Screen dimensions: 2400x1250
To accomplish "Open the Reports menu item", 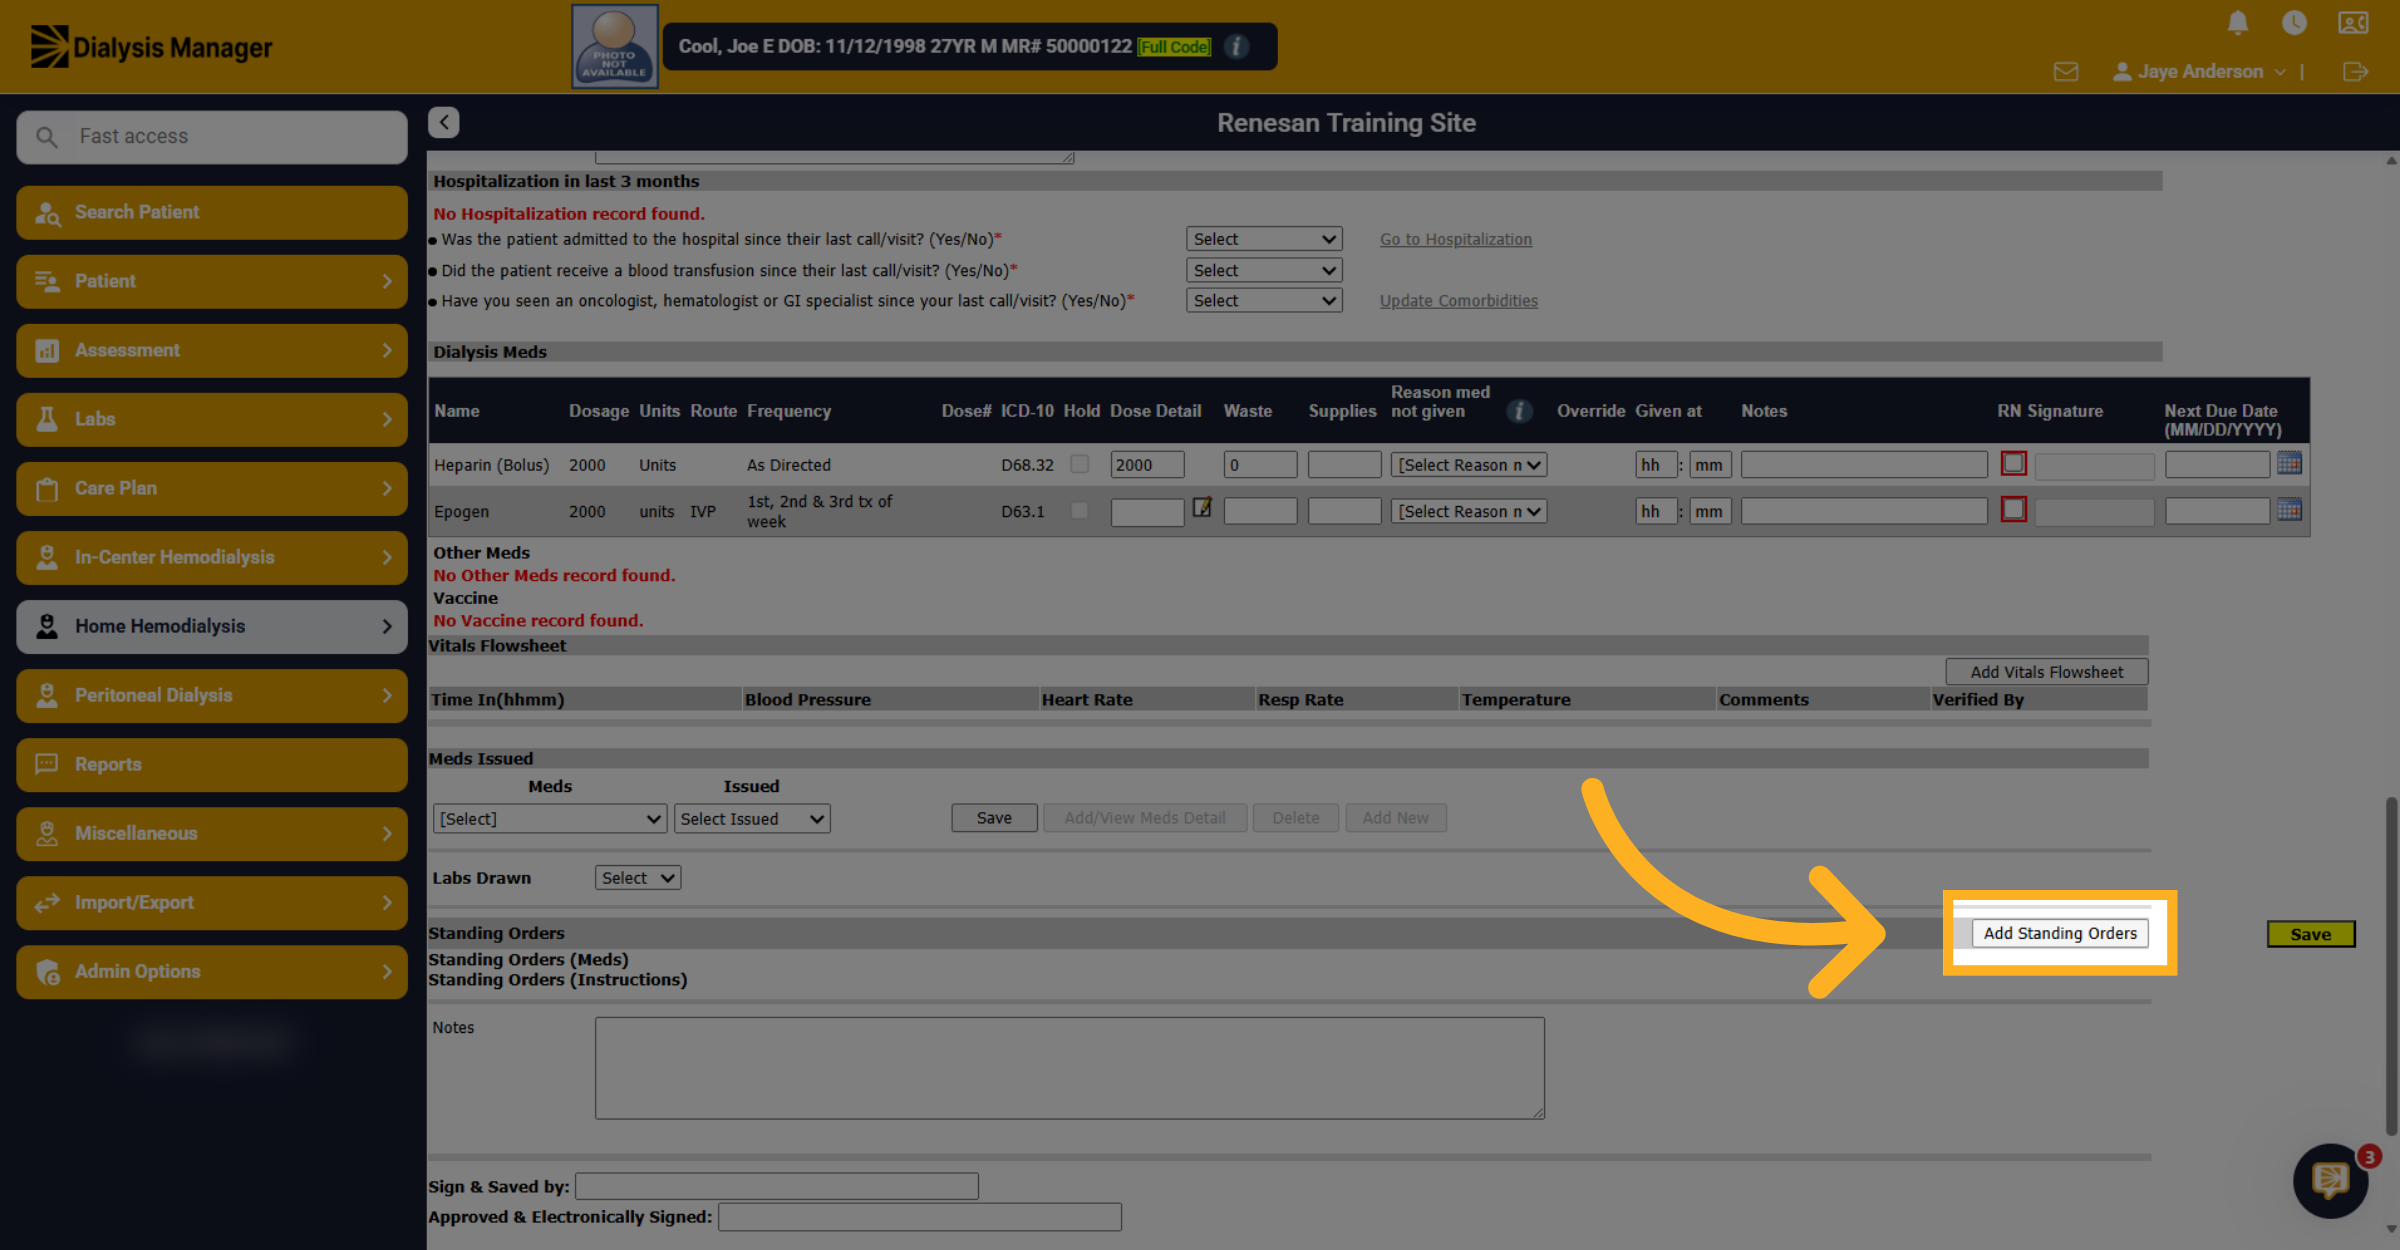I will [x=212, y=764].
